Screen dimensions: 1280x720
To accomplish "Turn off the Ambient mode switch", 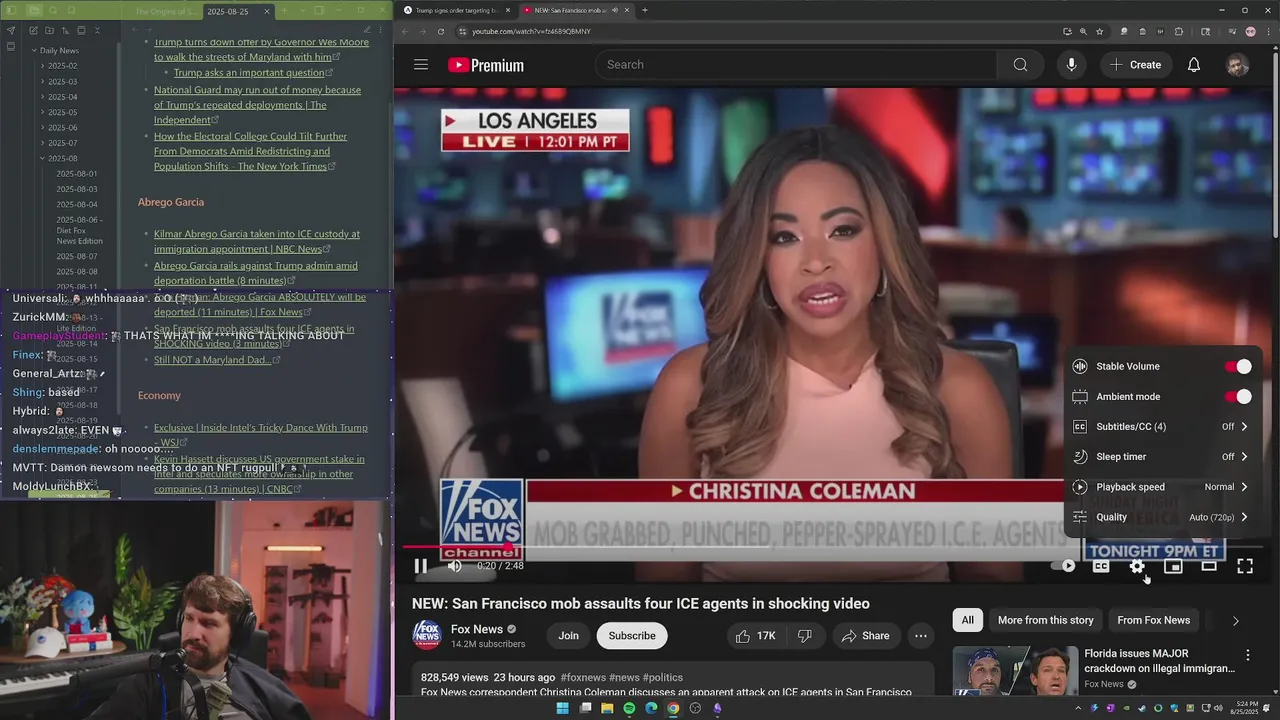I will (1238, 397).
